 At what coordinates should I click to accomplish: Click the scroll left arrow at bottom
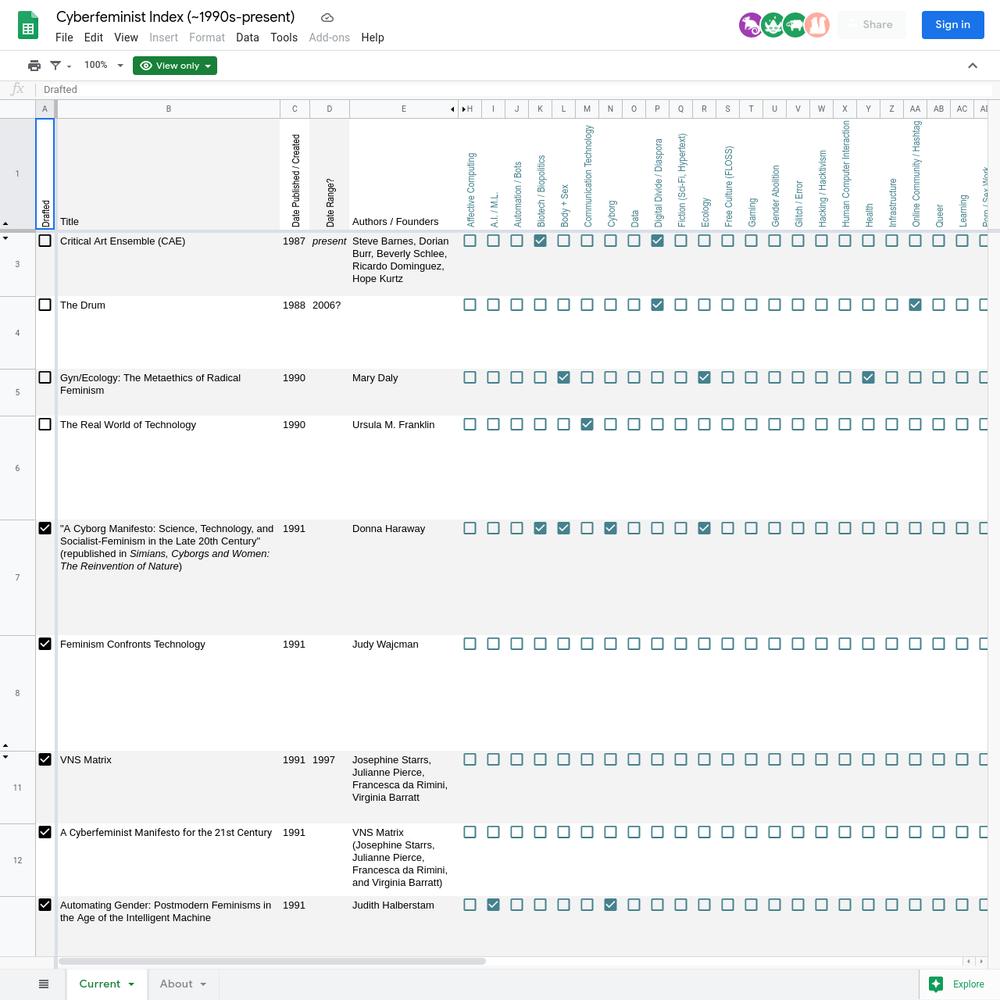point(969,961)
